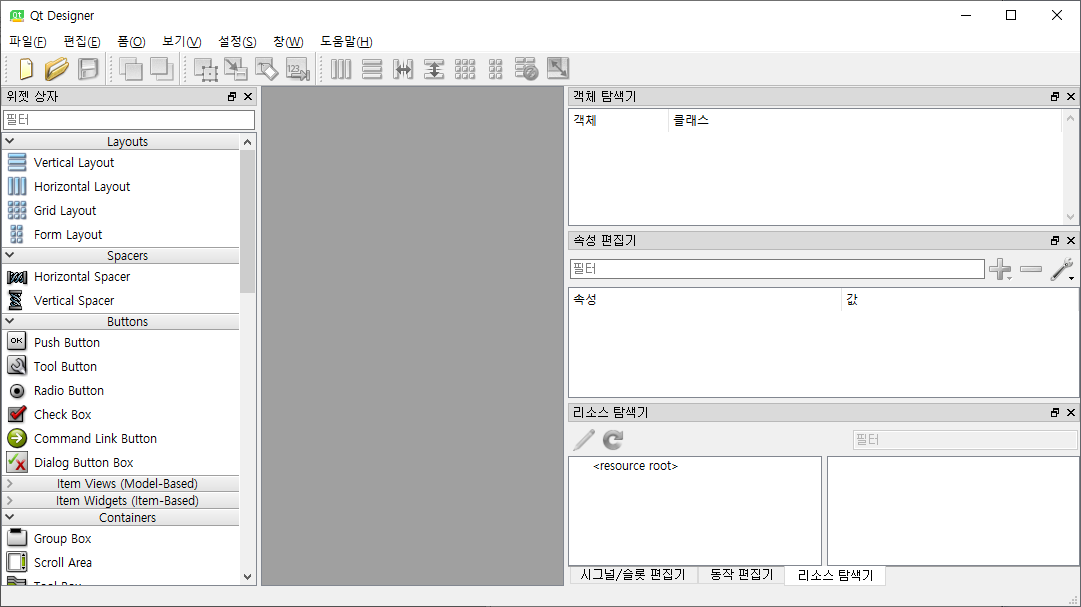The image size is (1081, 607).
Task: Switch to Edit Buddies mode
Action: [x=267, y=69]
